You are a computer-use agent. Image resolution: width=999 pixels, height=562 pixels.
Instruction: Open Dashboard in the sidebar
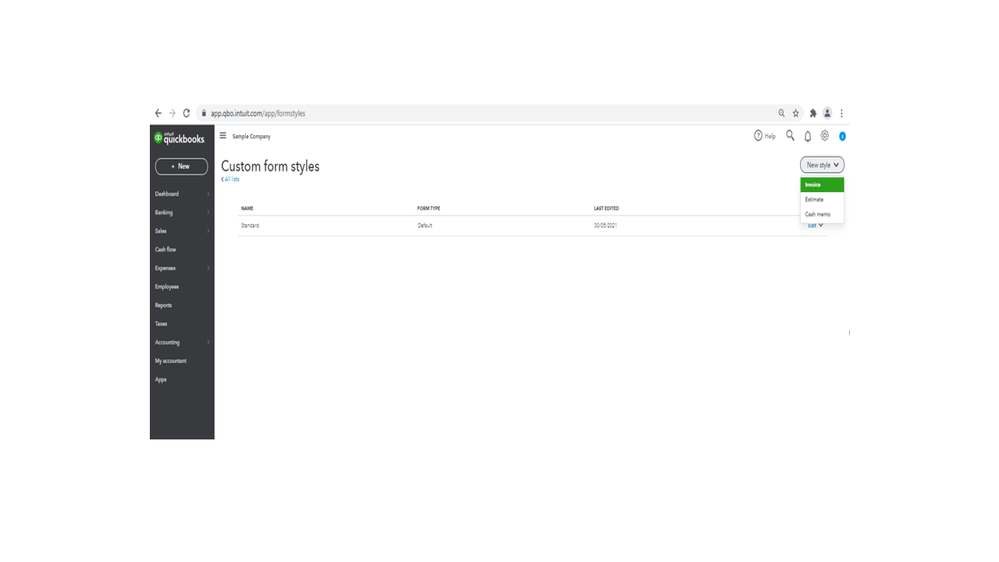[x=167, y=194]
